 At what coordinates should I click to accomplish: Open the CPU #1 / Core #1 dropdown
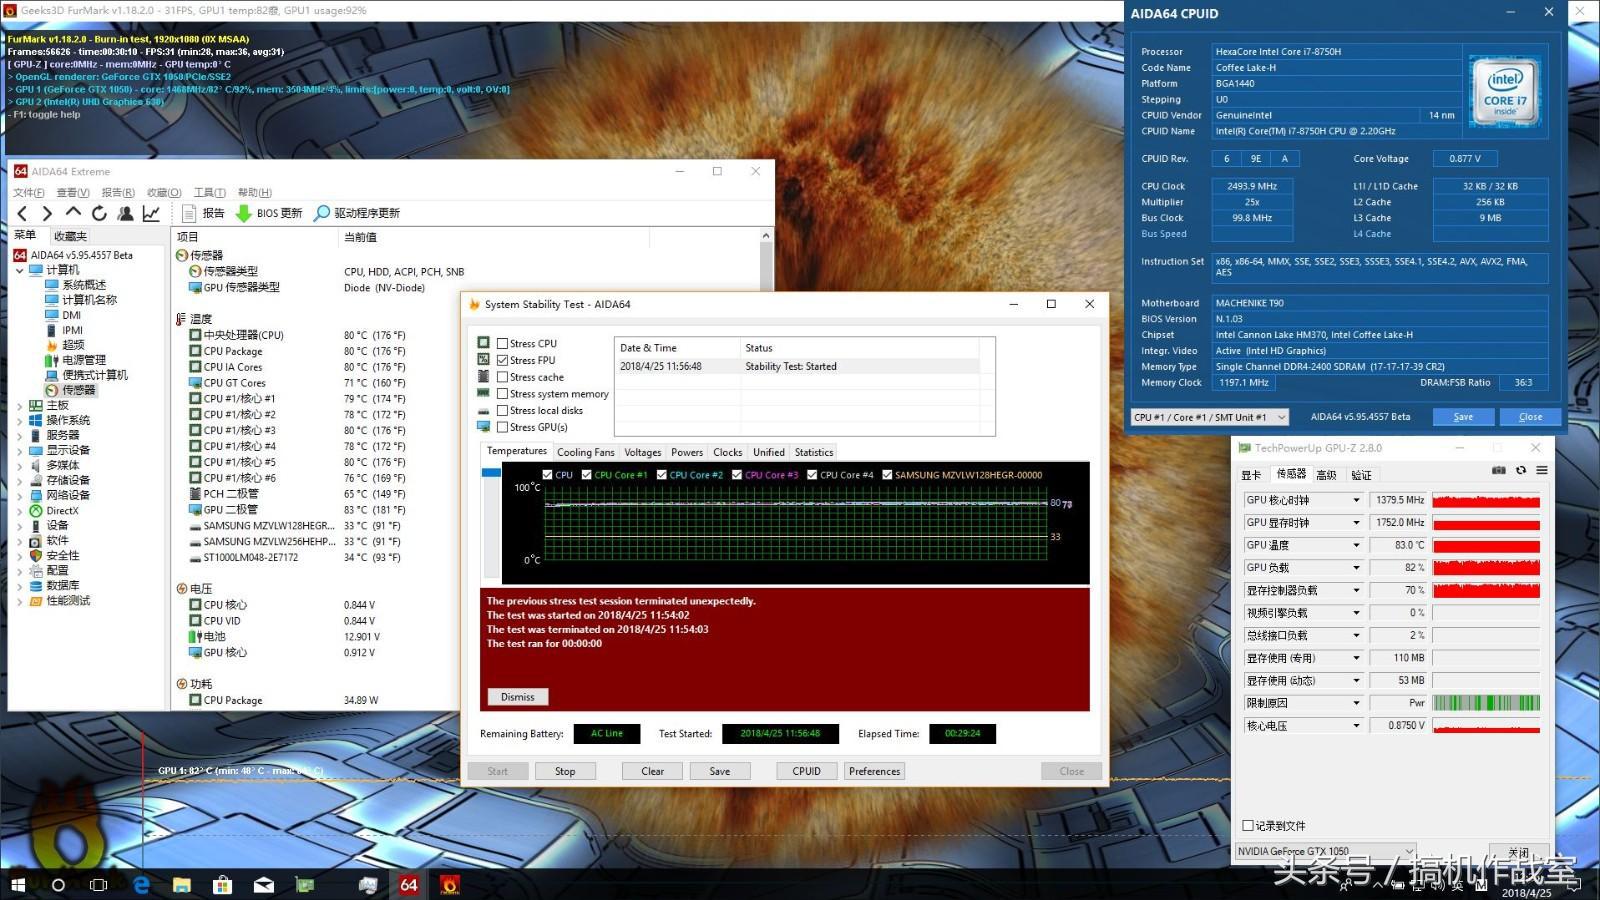click(x=1281, y=417)
